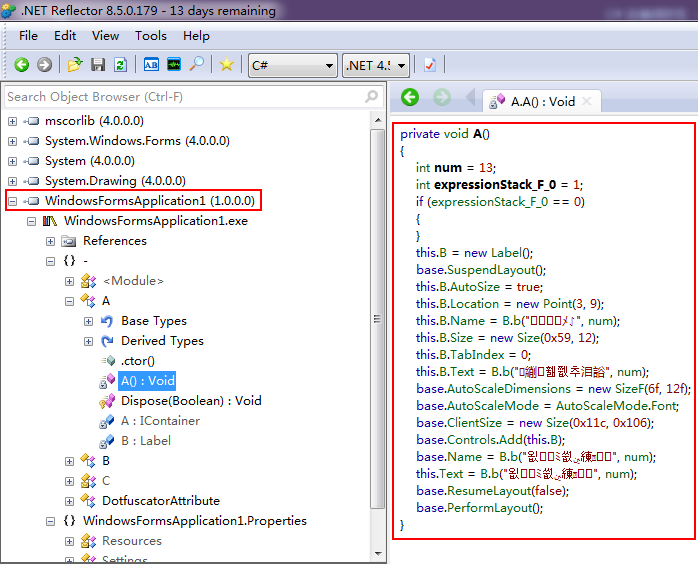Expand DotfuscatorAttribute node
The width and height of the screenshot is (698, 564).
pyautogui.click(x=69, y=501)
